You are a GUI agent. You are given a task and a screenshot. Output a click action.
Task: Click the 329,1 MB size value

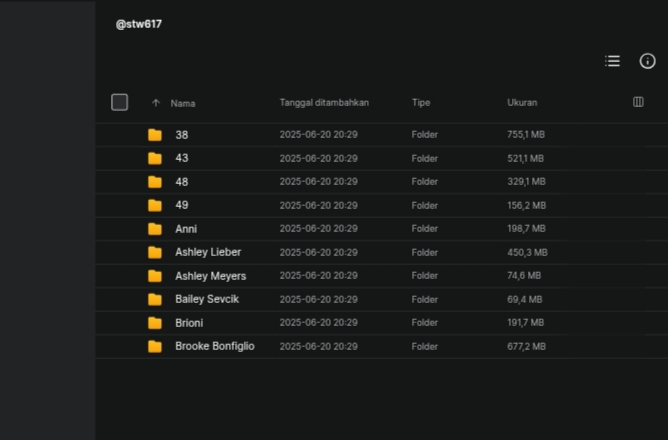pos(526,181)
